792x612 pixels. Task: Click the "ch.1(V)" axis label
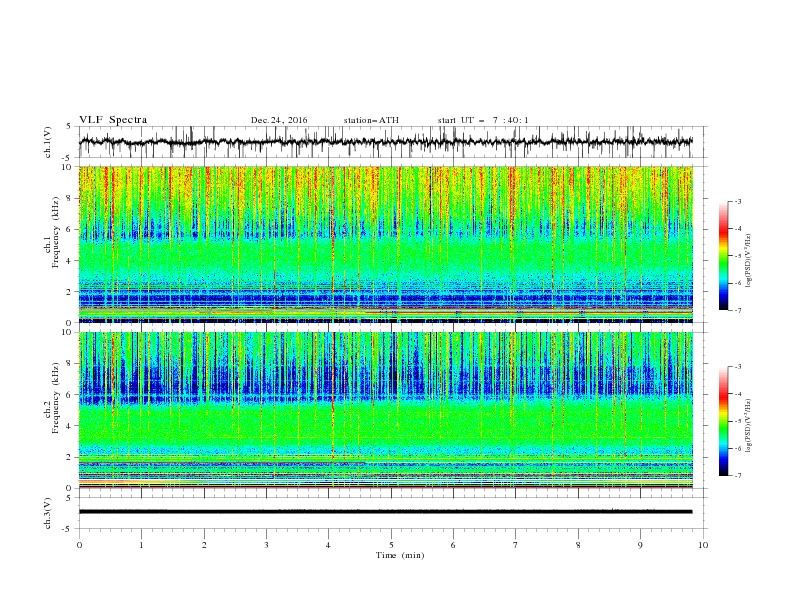pyautogui.click(x=48, y=142)
